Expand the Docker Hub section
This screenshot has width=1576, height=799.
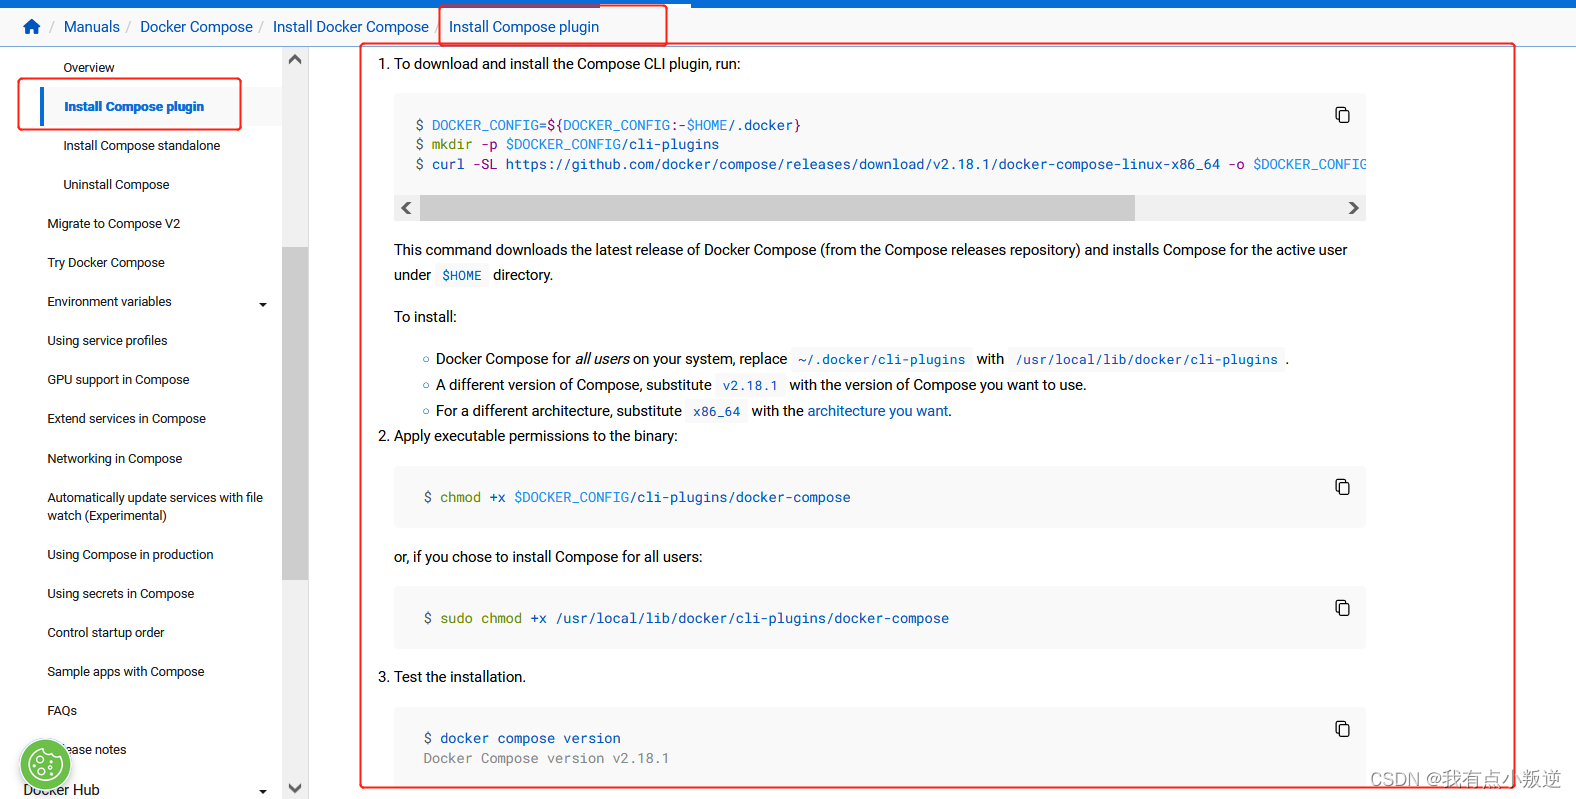pos(263,791)
